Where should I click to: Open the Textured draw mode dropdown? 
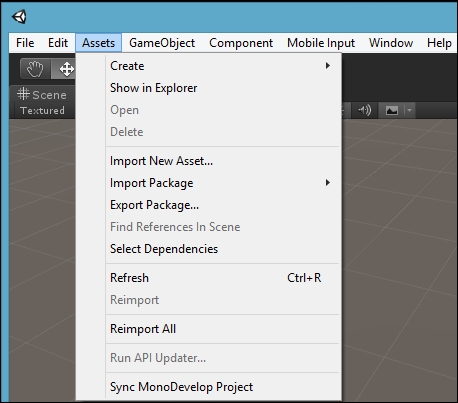pos(42,110)
